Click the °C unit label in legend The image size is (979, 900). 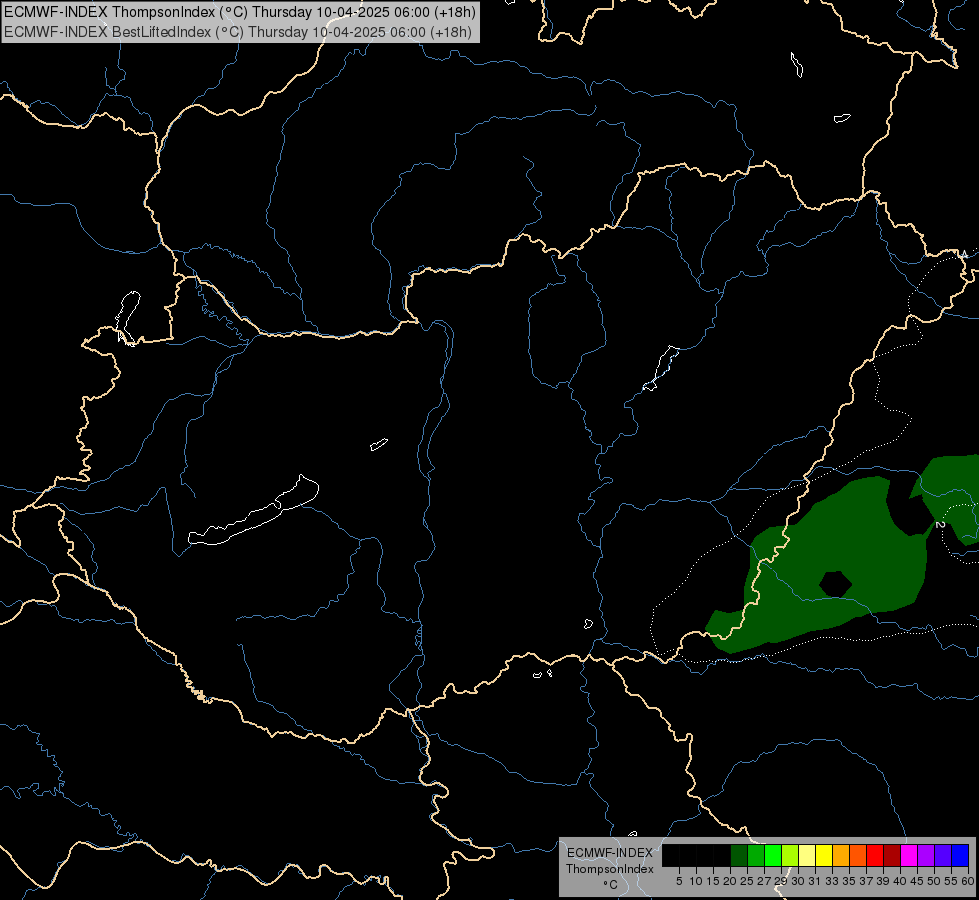[610, 884]
